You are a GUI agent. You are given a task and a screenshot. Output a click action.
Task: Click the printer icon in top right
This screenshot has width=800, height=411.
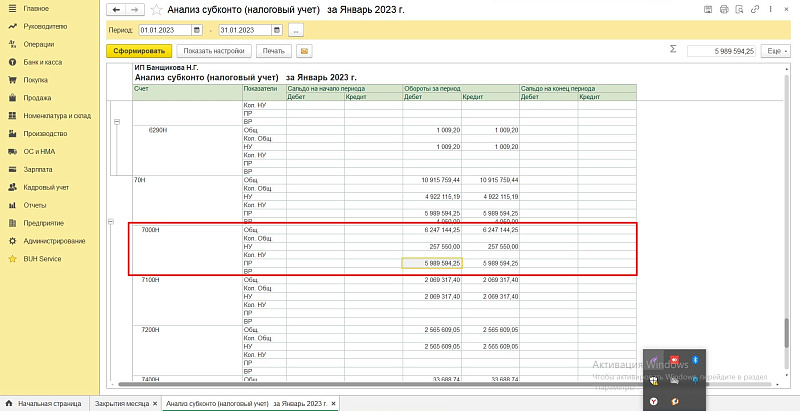click(x=723, y=9)
